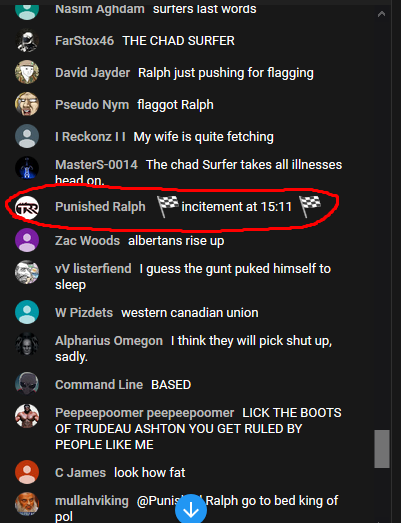Click the 'incitement at 15:11' message
The image size is (401, 523).
coord(237,207)
